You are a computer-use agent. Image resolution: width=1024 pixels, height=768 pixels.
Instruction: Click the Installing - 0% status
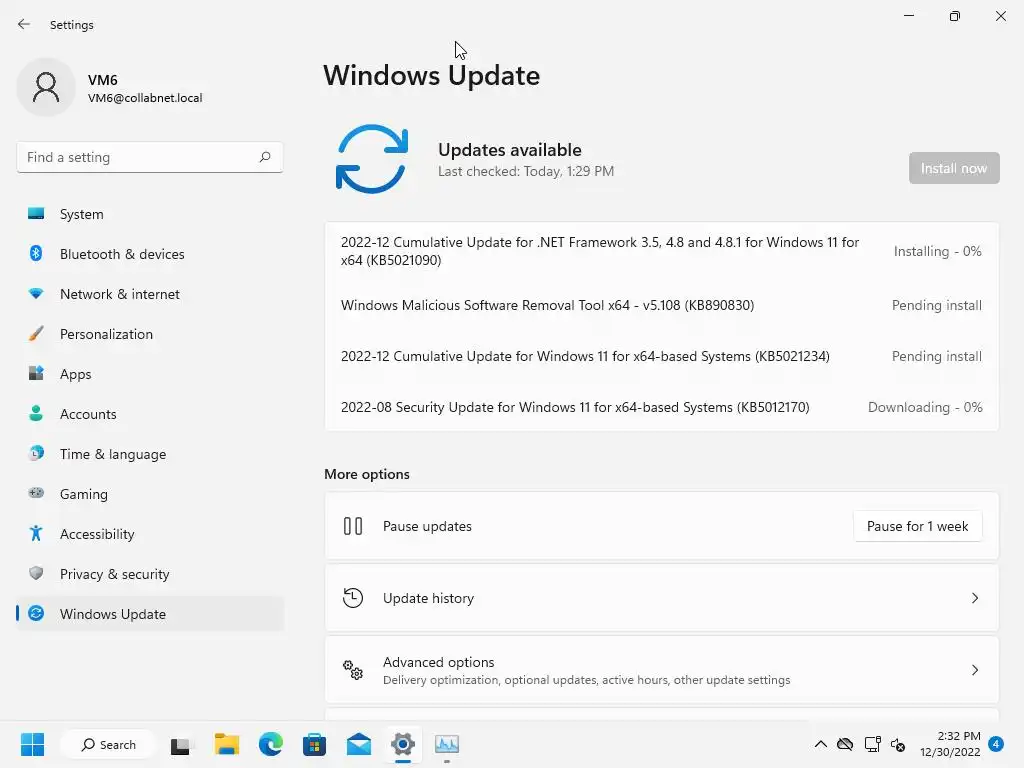(937, 251)
